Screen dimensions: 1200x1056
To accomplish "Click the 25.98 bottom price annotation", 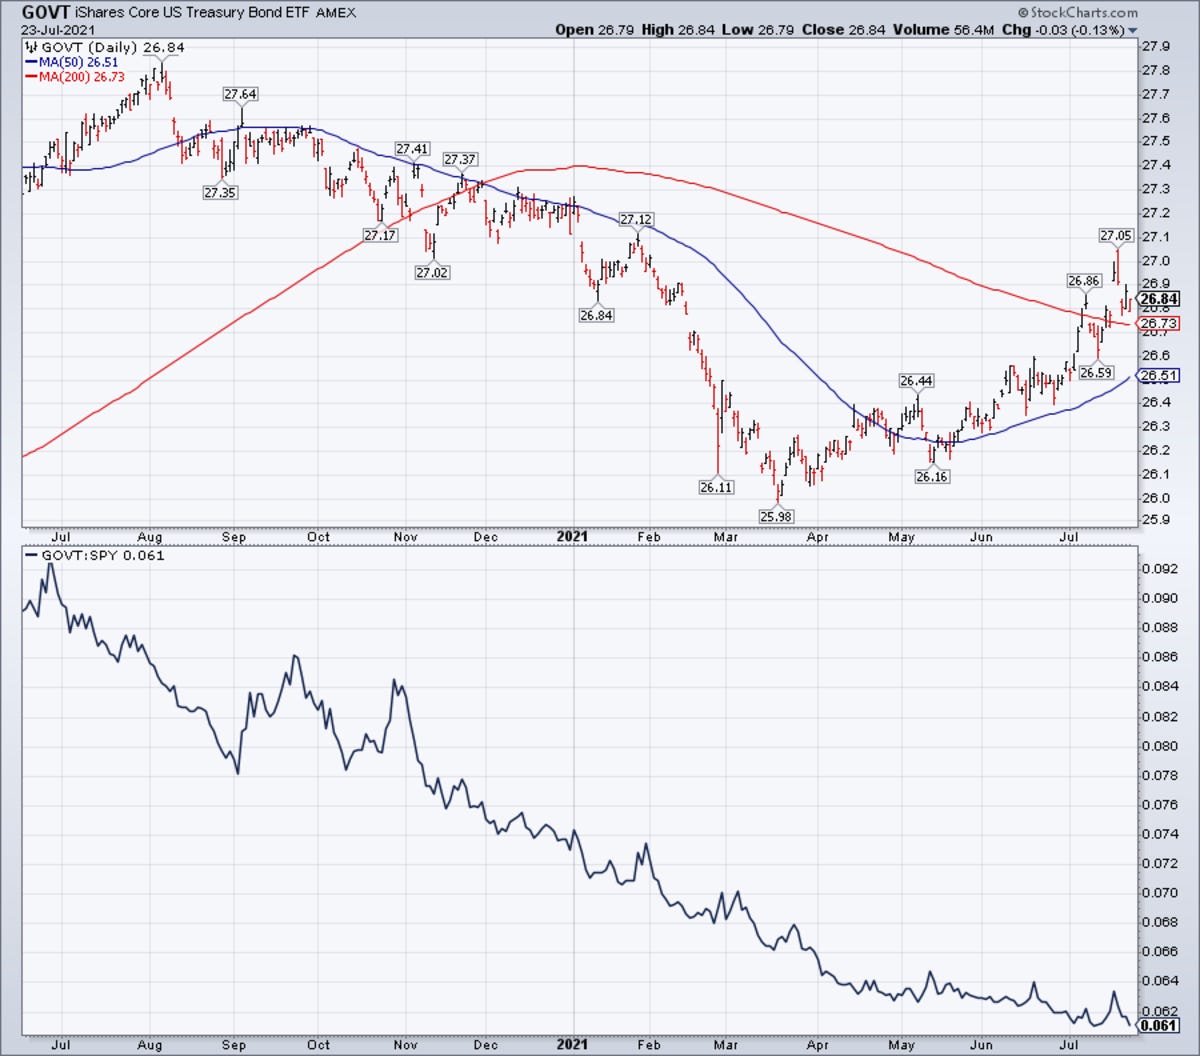I will click(x=777, y=516).
